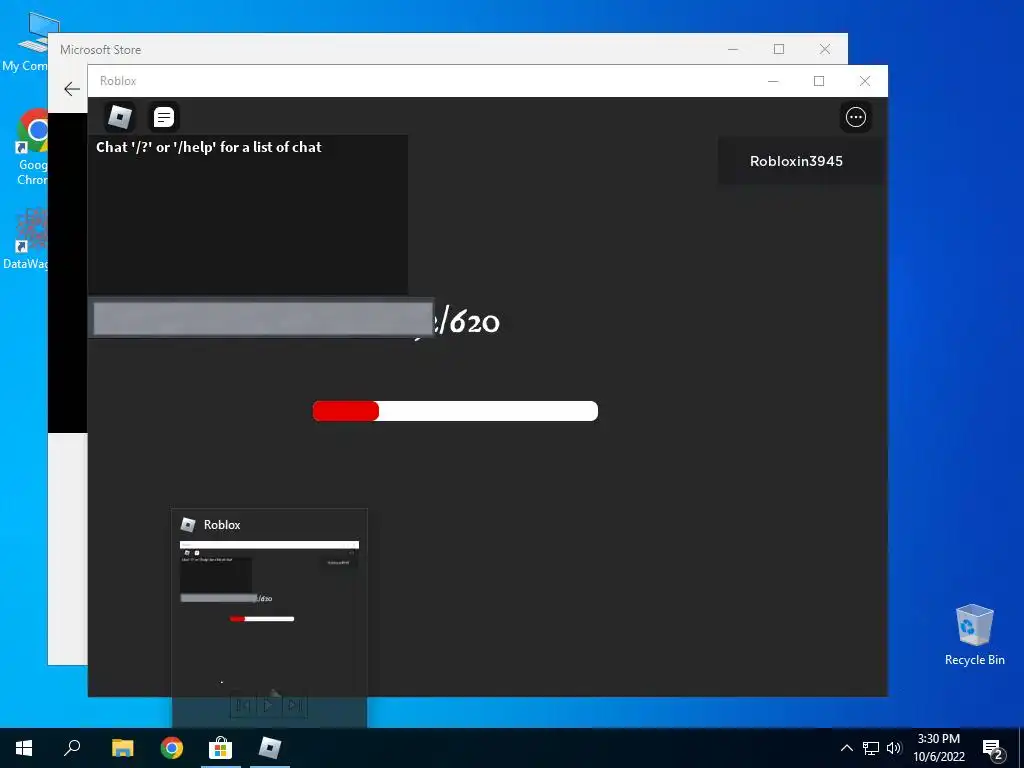Select the DataWag desktop shortcut
This screenshot has height=768, width=1024.
pyautogui.click(x=26, y=239)
